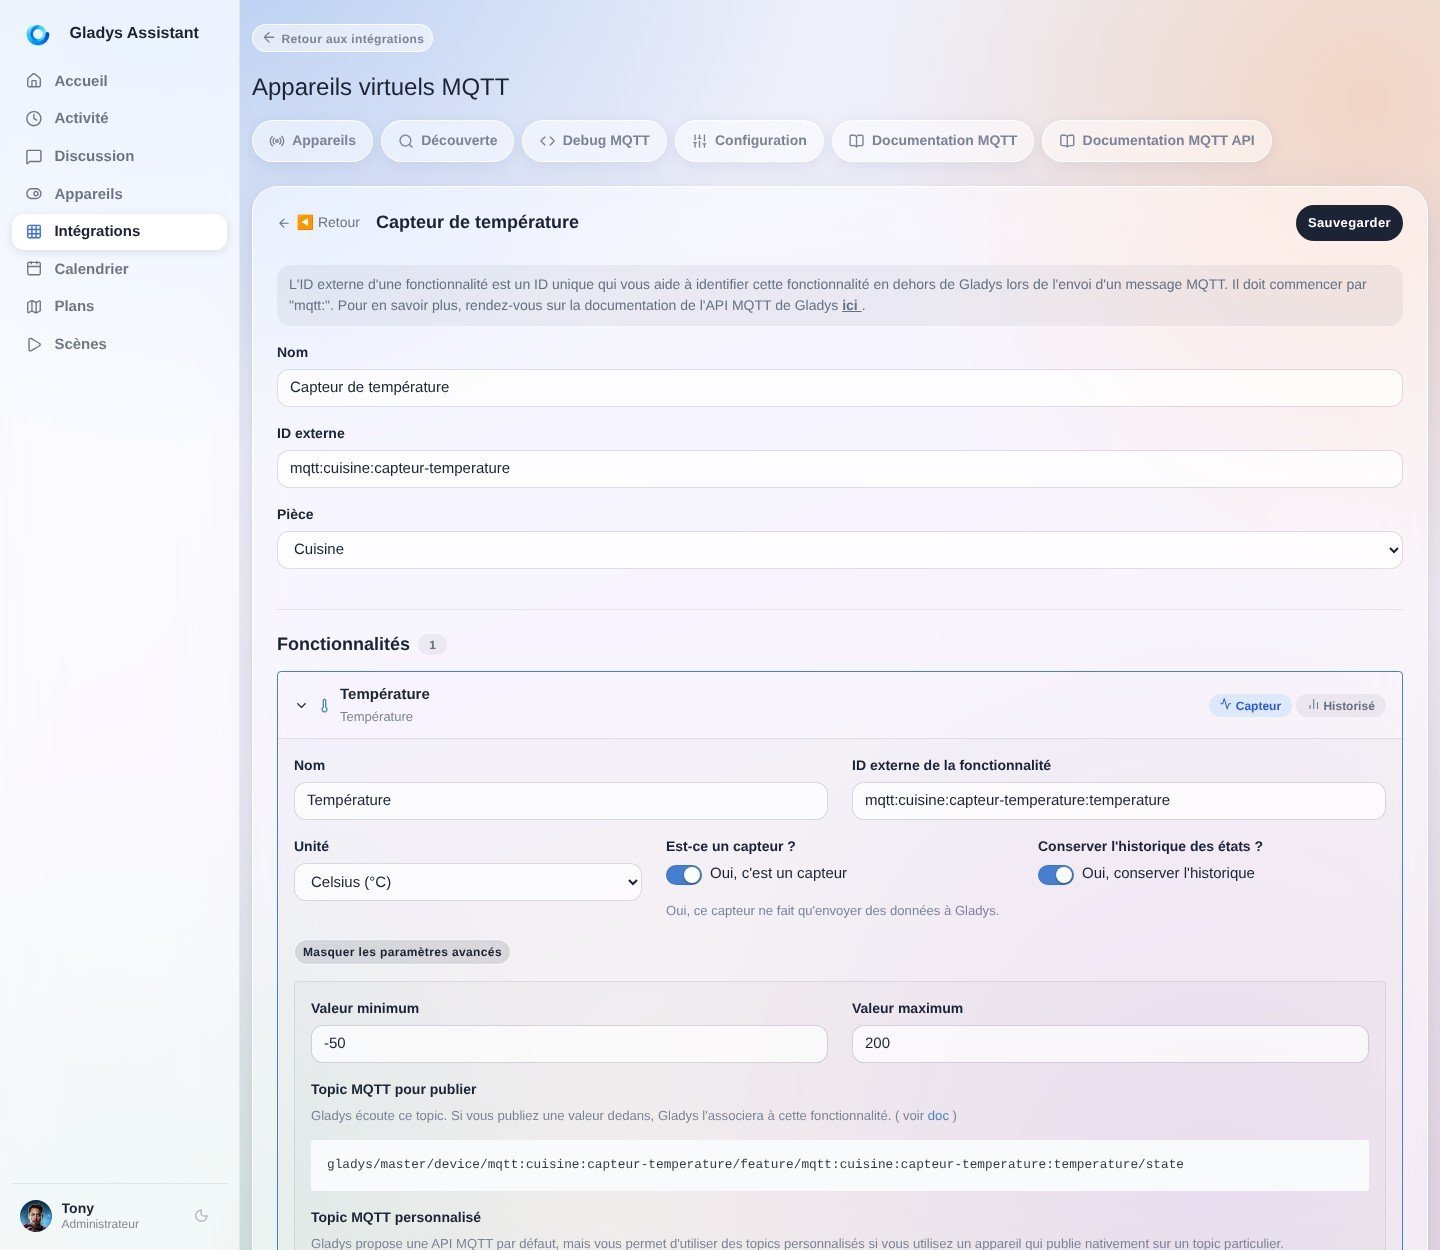Screen dimensions: 1440x1250
Task: Click the magnifier icon on the Découverte tab
Action: coord(406,141)
